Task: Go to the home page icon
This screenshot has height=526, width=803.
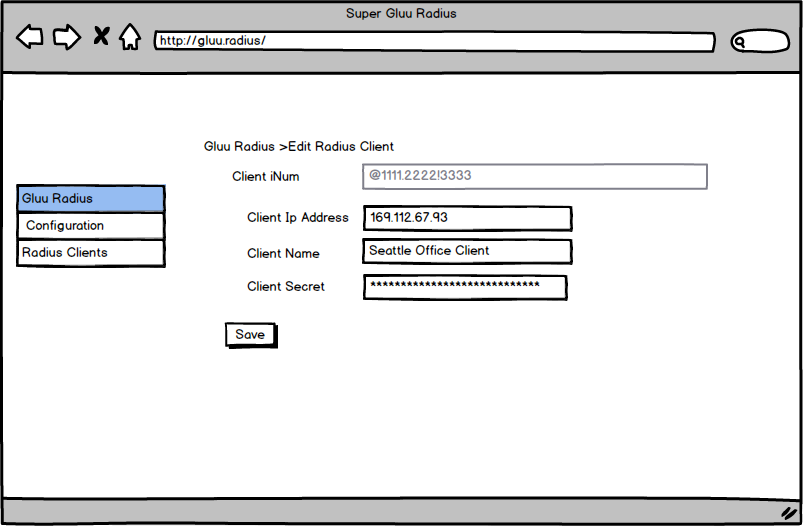Action: coord(130,36)
